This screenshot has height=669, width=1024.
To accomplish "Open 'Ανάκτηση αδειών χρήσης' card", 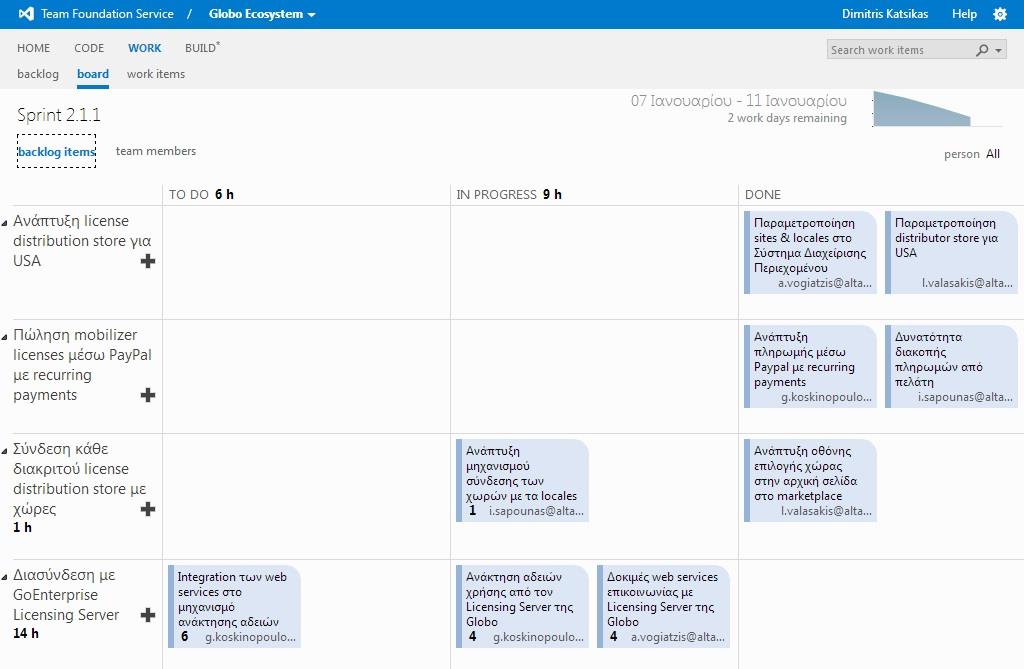I will 522,606.
